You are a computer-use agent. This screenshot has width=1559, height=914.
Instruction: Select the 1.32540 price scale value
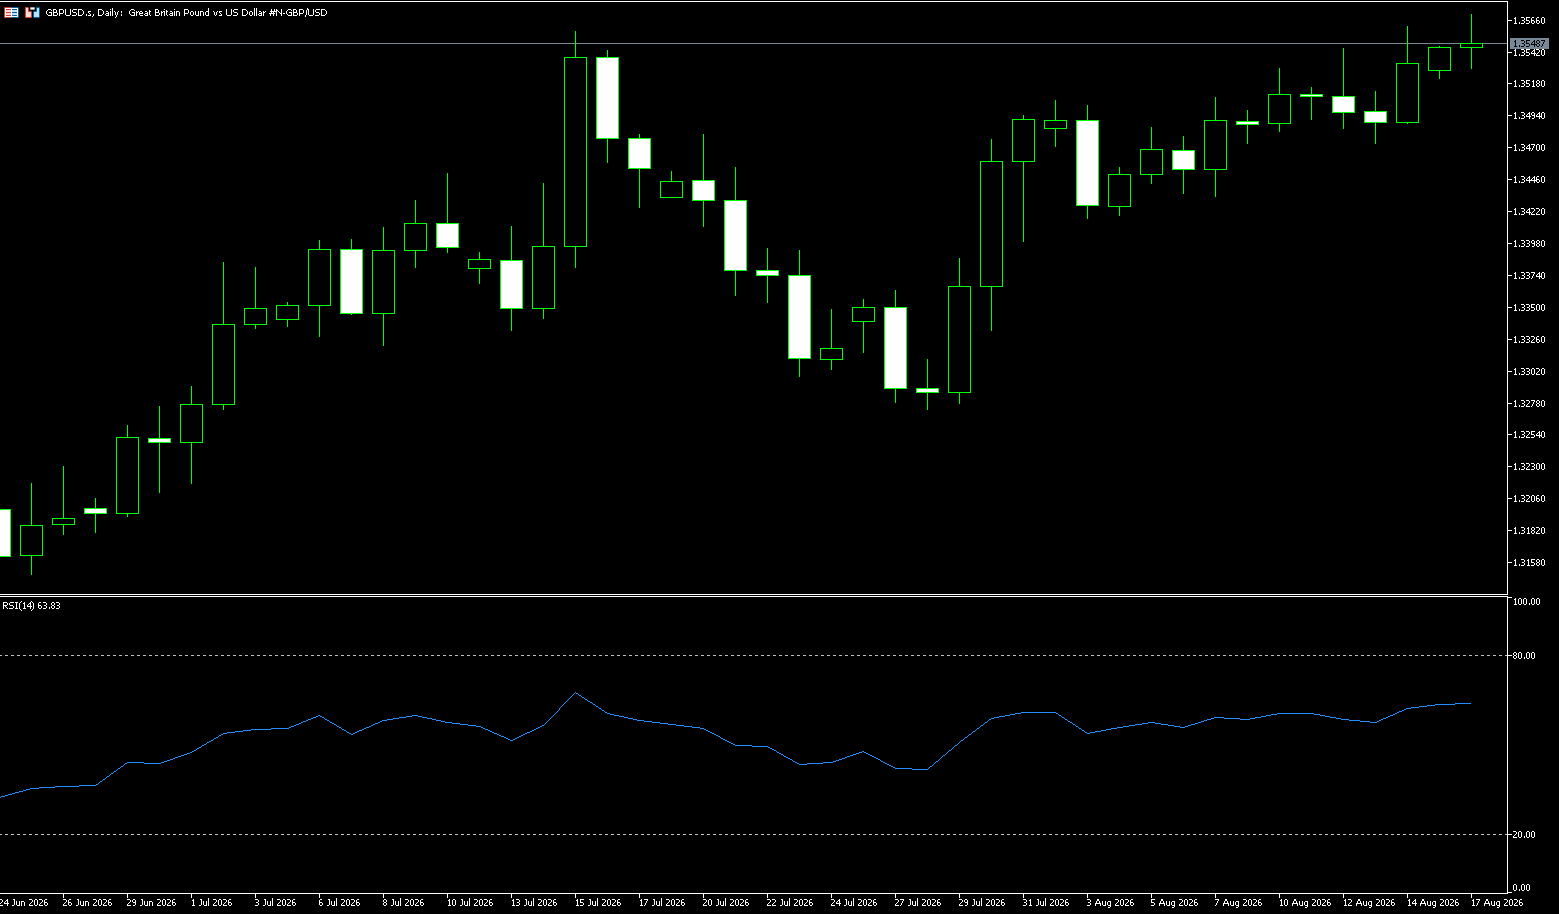point(1530,435)
